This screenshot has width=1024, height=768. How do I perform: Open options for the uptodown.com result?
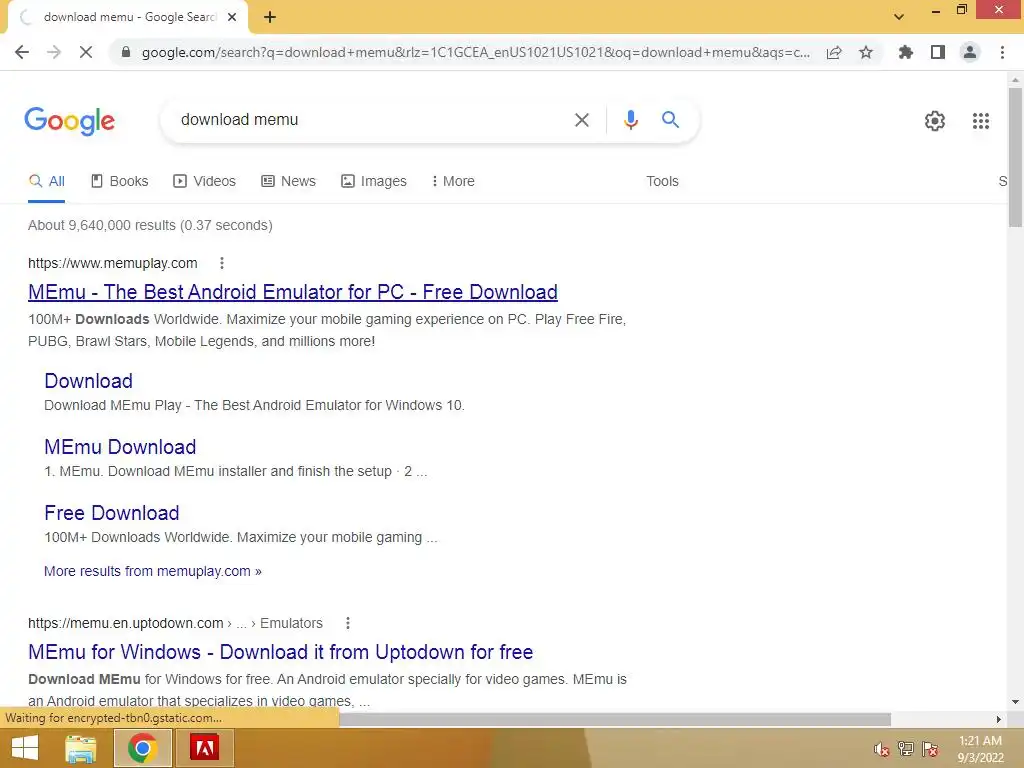click(348, 624)
